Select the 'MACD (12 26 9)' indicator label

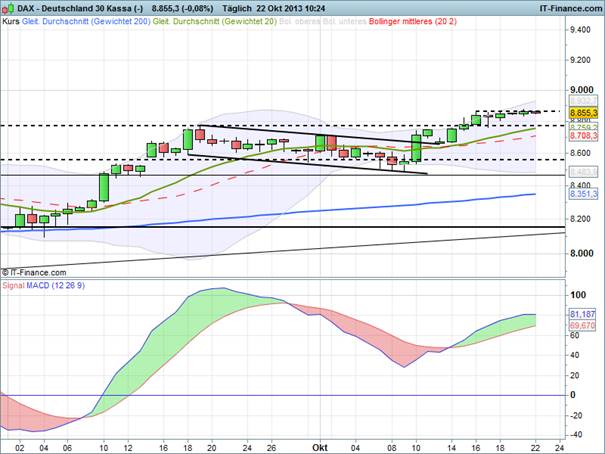56,286
